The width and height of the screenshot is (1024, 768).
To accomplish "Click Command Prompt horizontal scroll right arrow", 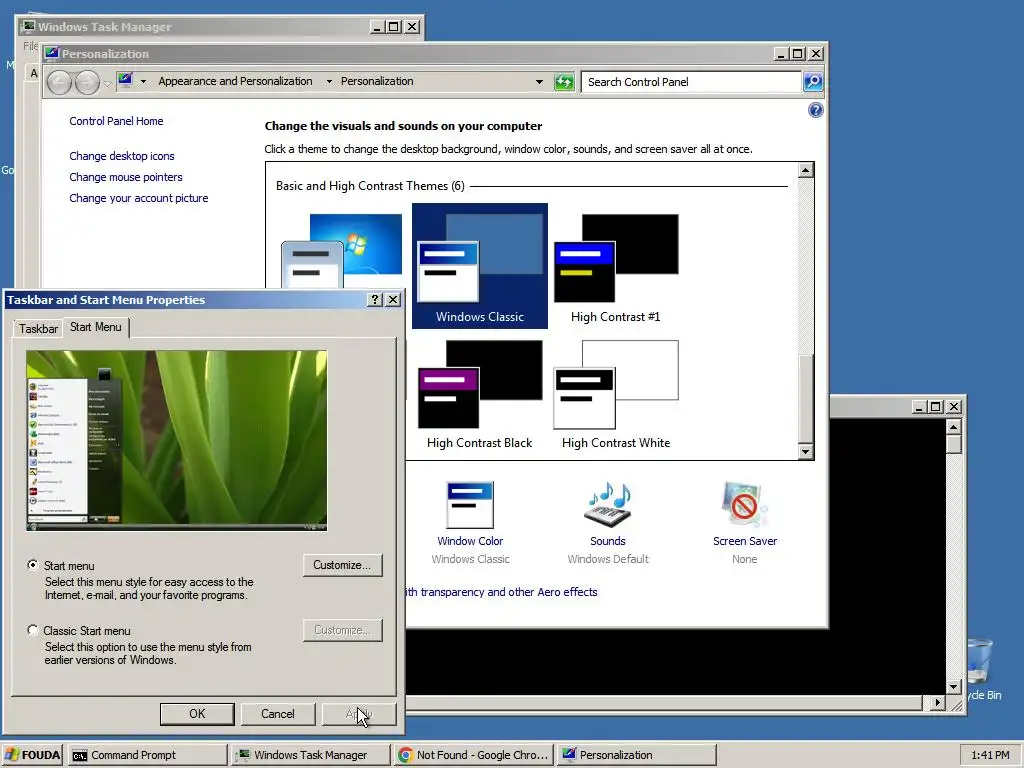I will [x=937, y=703].
